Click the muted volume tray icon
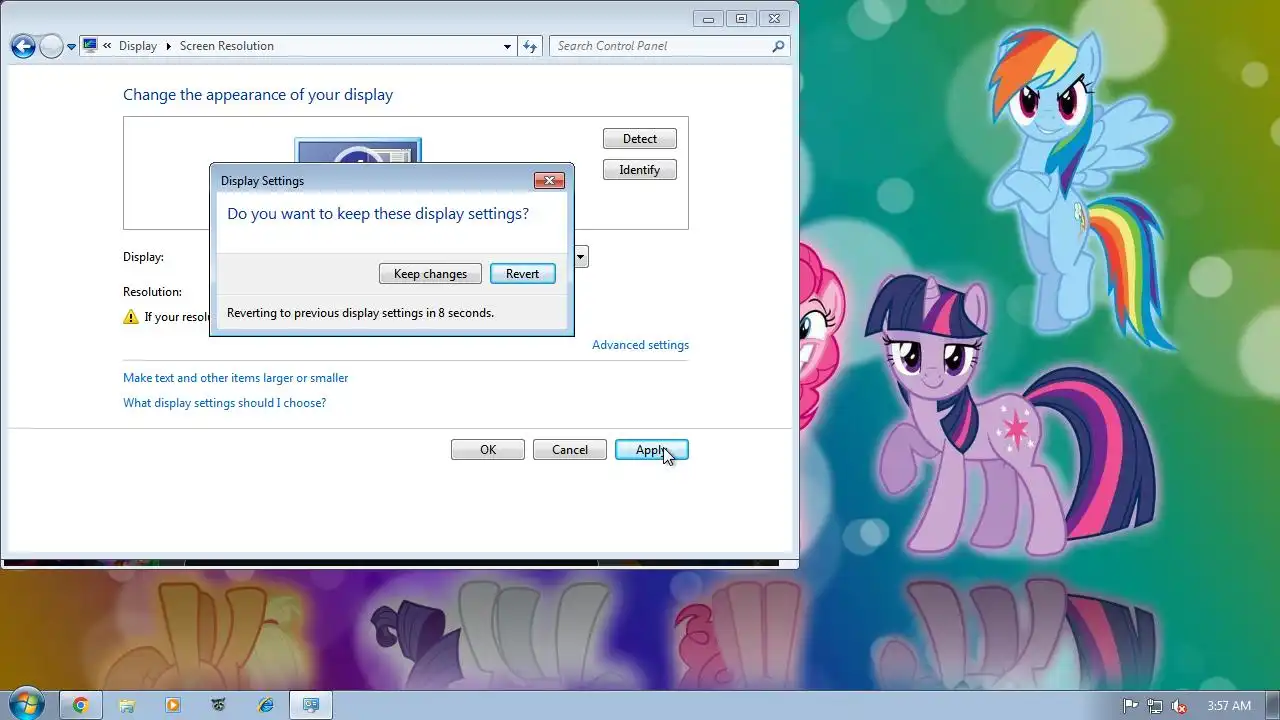 [x=1179, y=706]
